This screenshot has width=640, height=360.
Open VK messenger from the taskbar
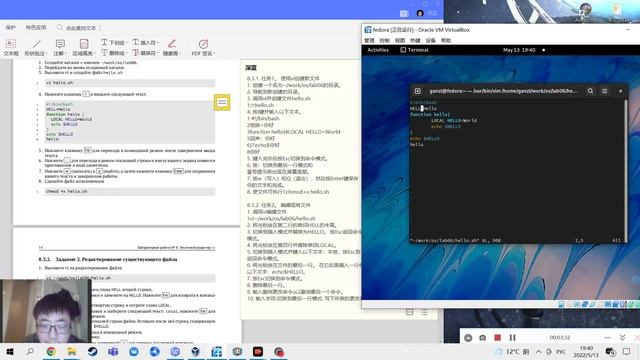134,351
